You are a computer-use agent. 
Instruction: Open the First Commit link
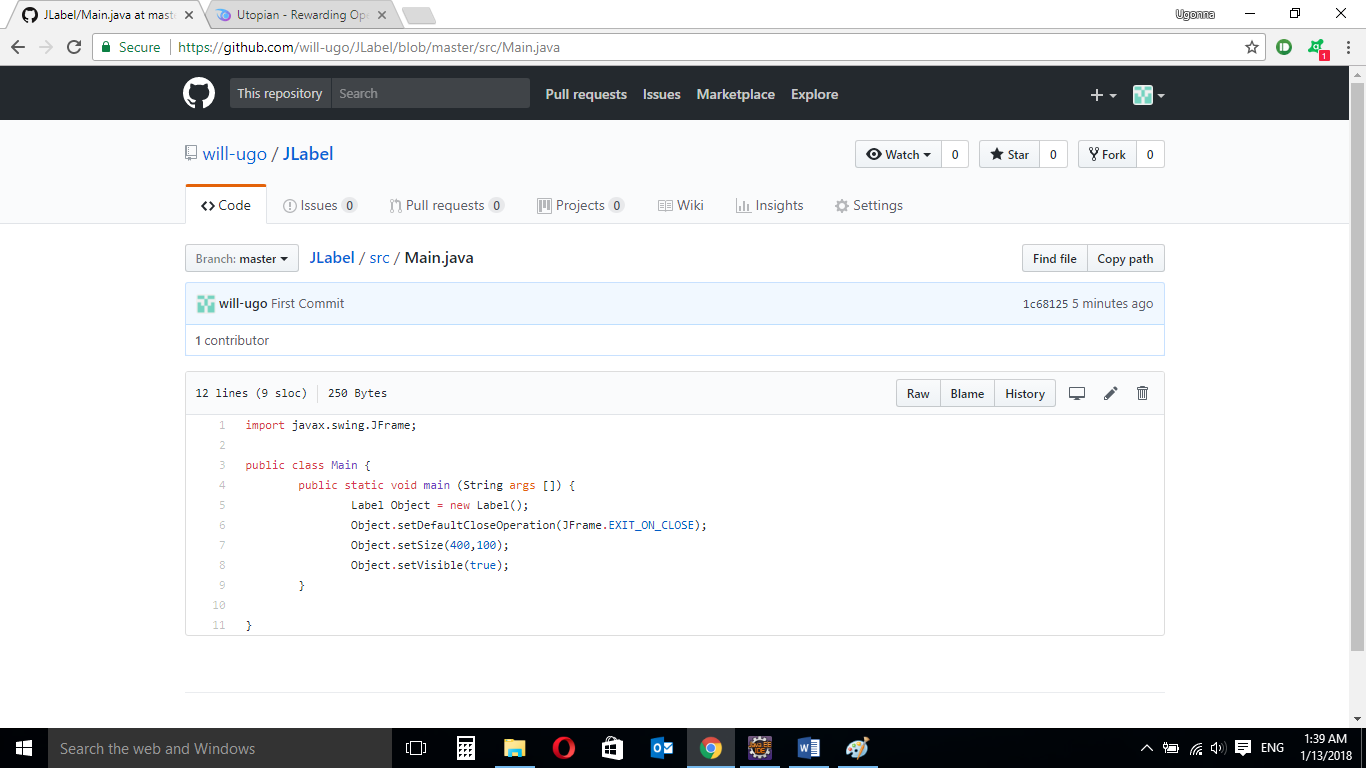click(x=307, y=304)
